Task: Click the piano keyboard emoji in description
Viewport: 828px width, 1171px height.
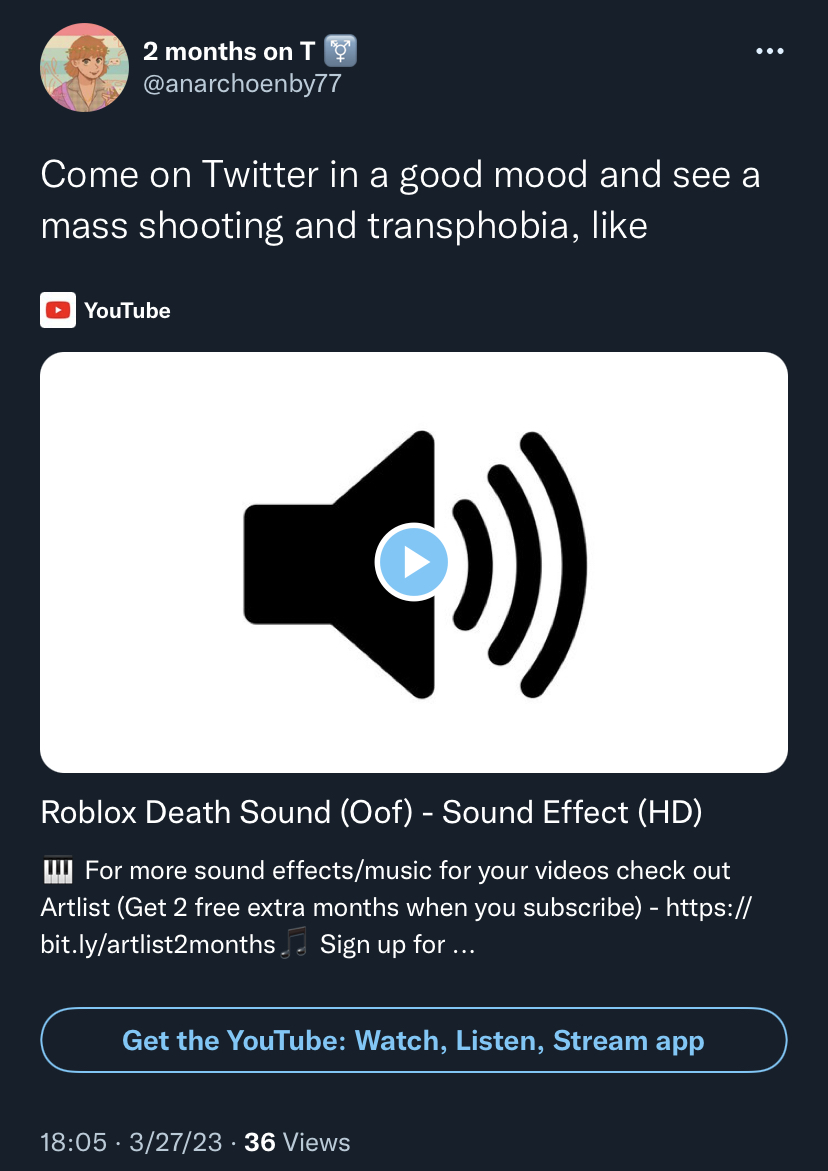Action: pos(57,869)
